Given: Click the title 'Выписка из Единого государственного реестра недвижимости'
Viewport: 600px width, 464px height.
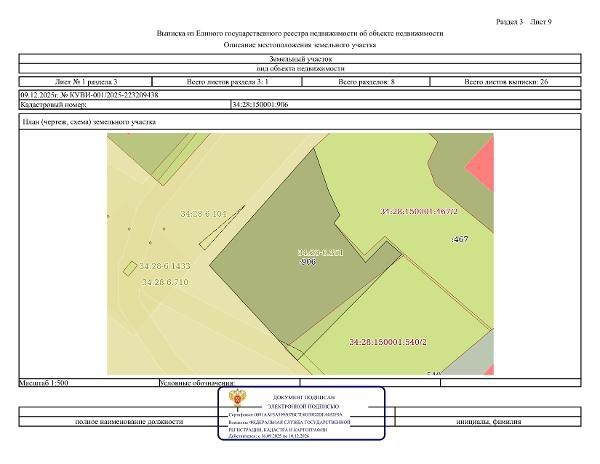Looking at the screenshot, I should (300, 34).
